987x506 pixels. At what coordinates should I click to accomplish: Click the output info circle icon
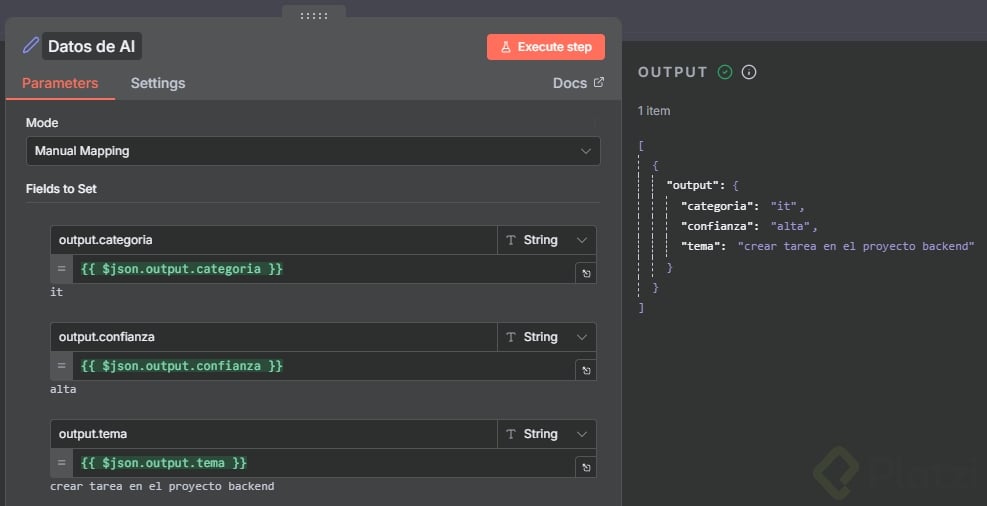748,72
